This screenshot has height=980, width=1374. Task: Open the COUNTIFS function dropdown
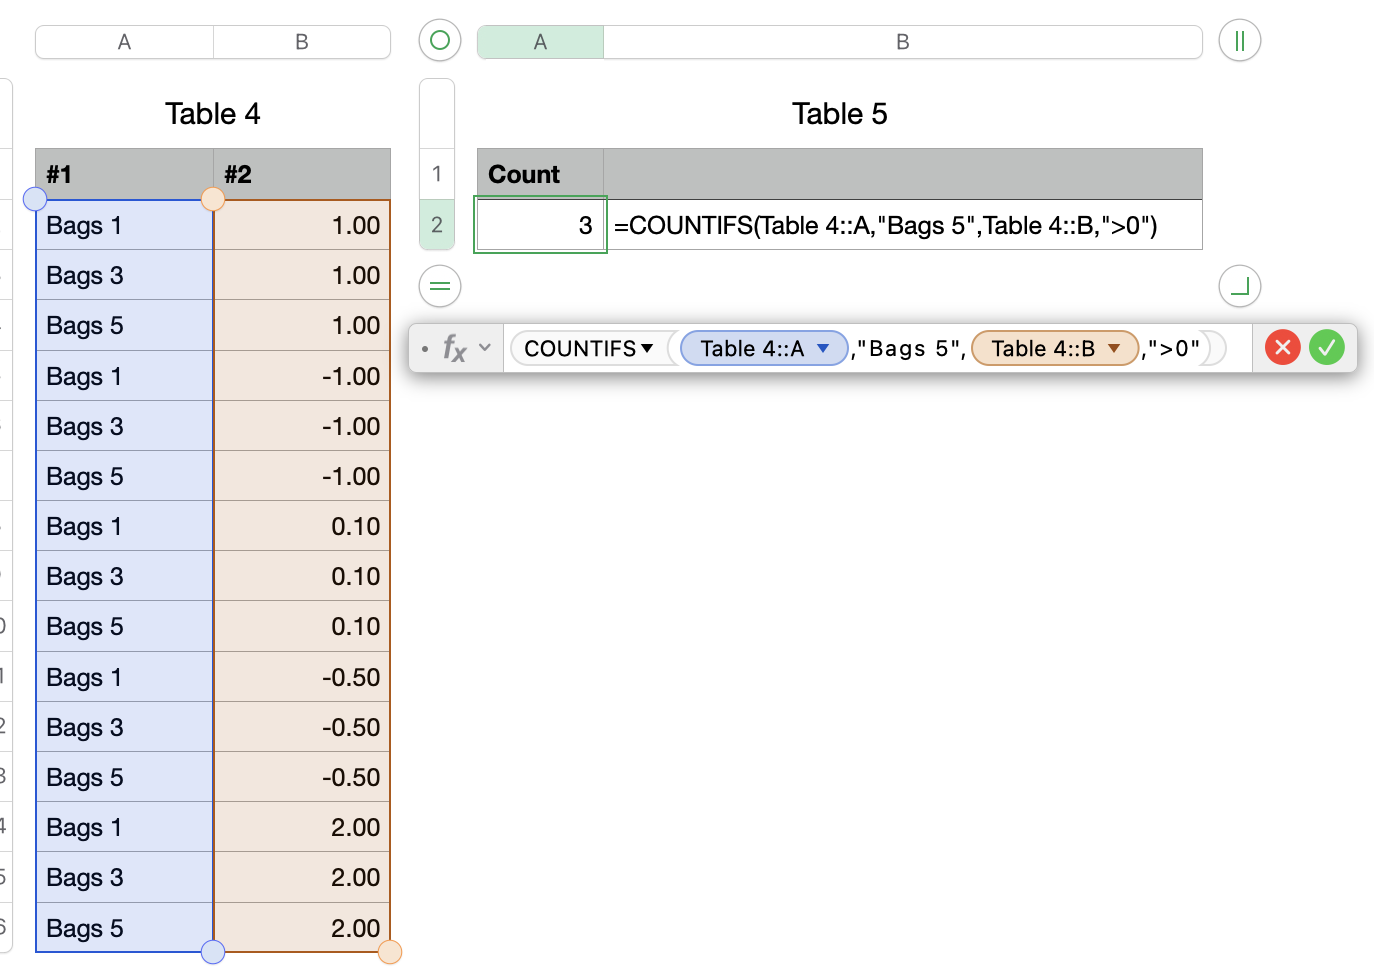[649, 348]
